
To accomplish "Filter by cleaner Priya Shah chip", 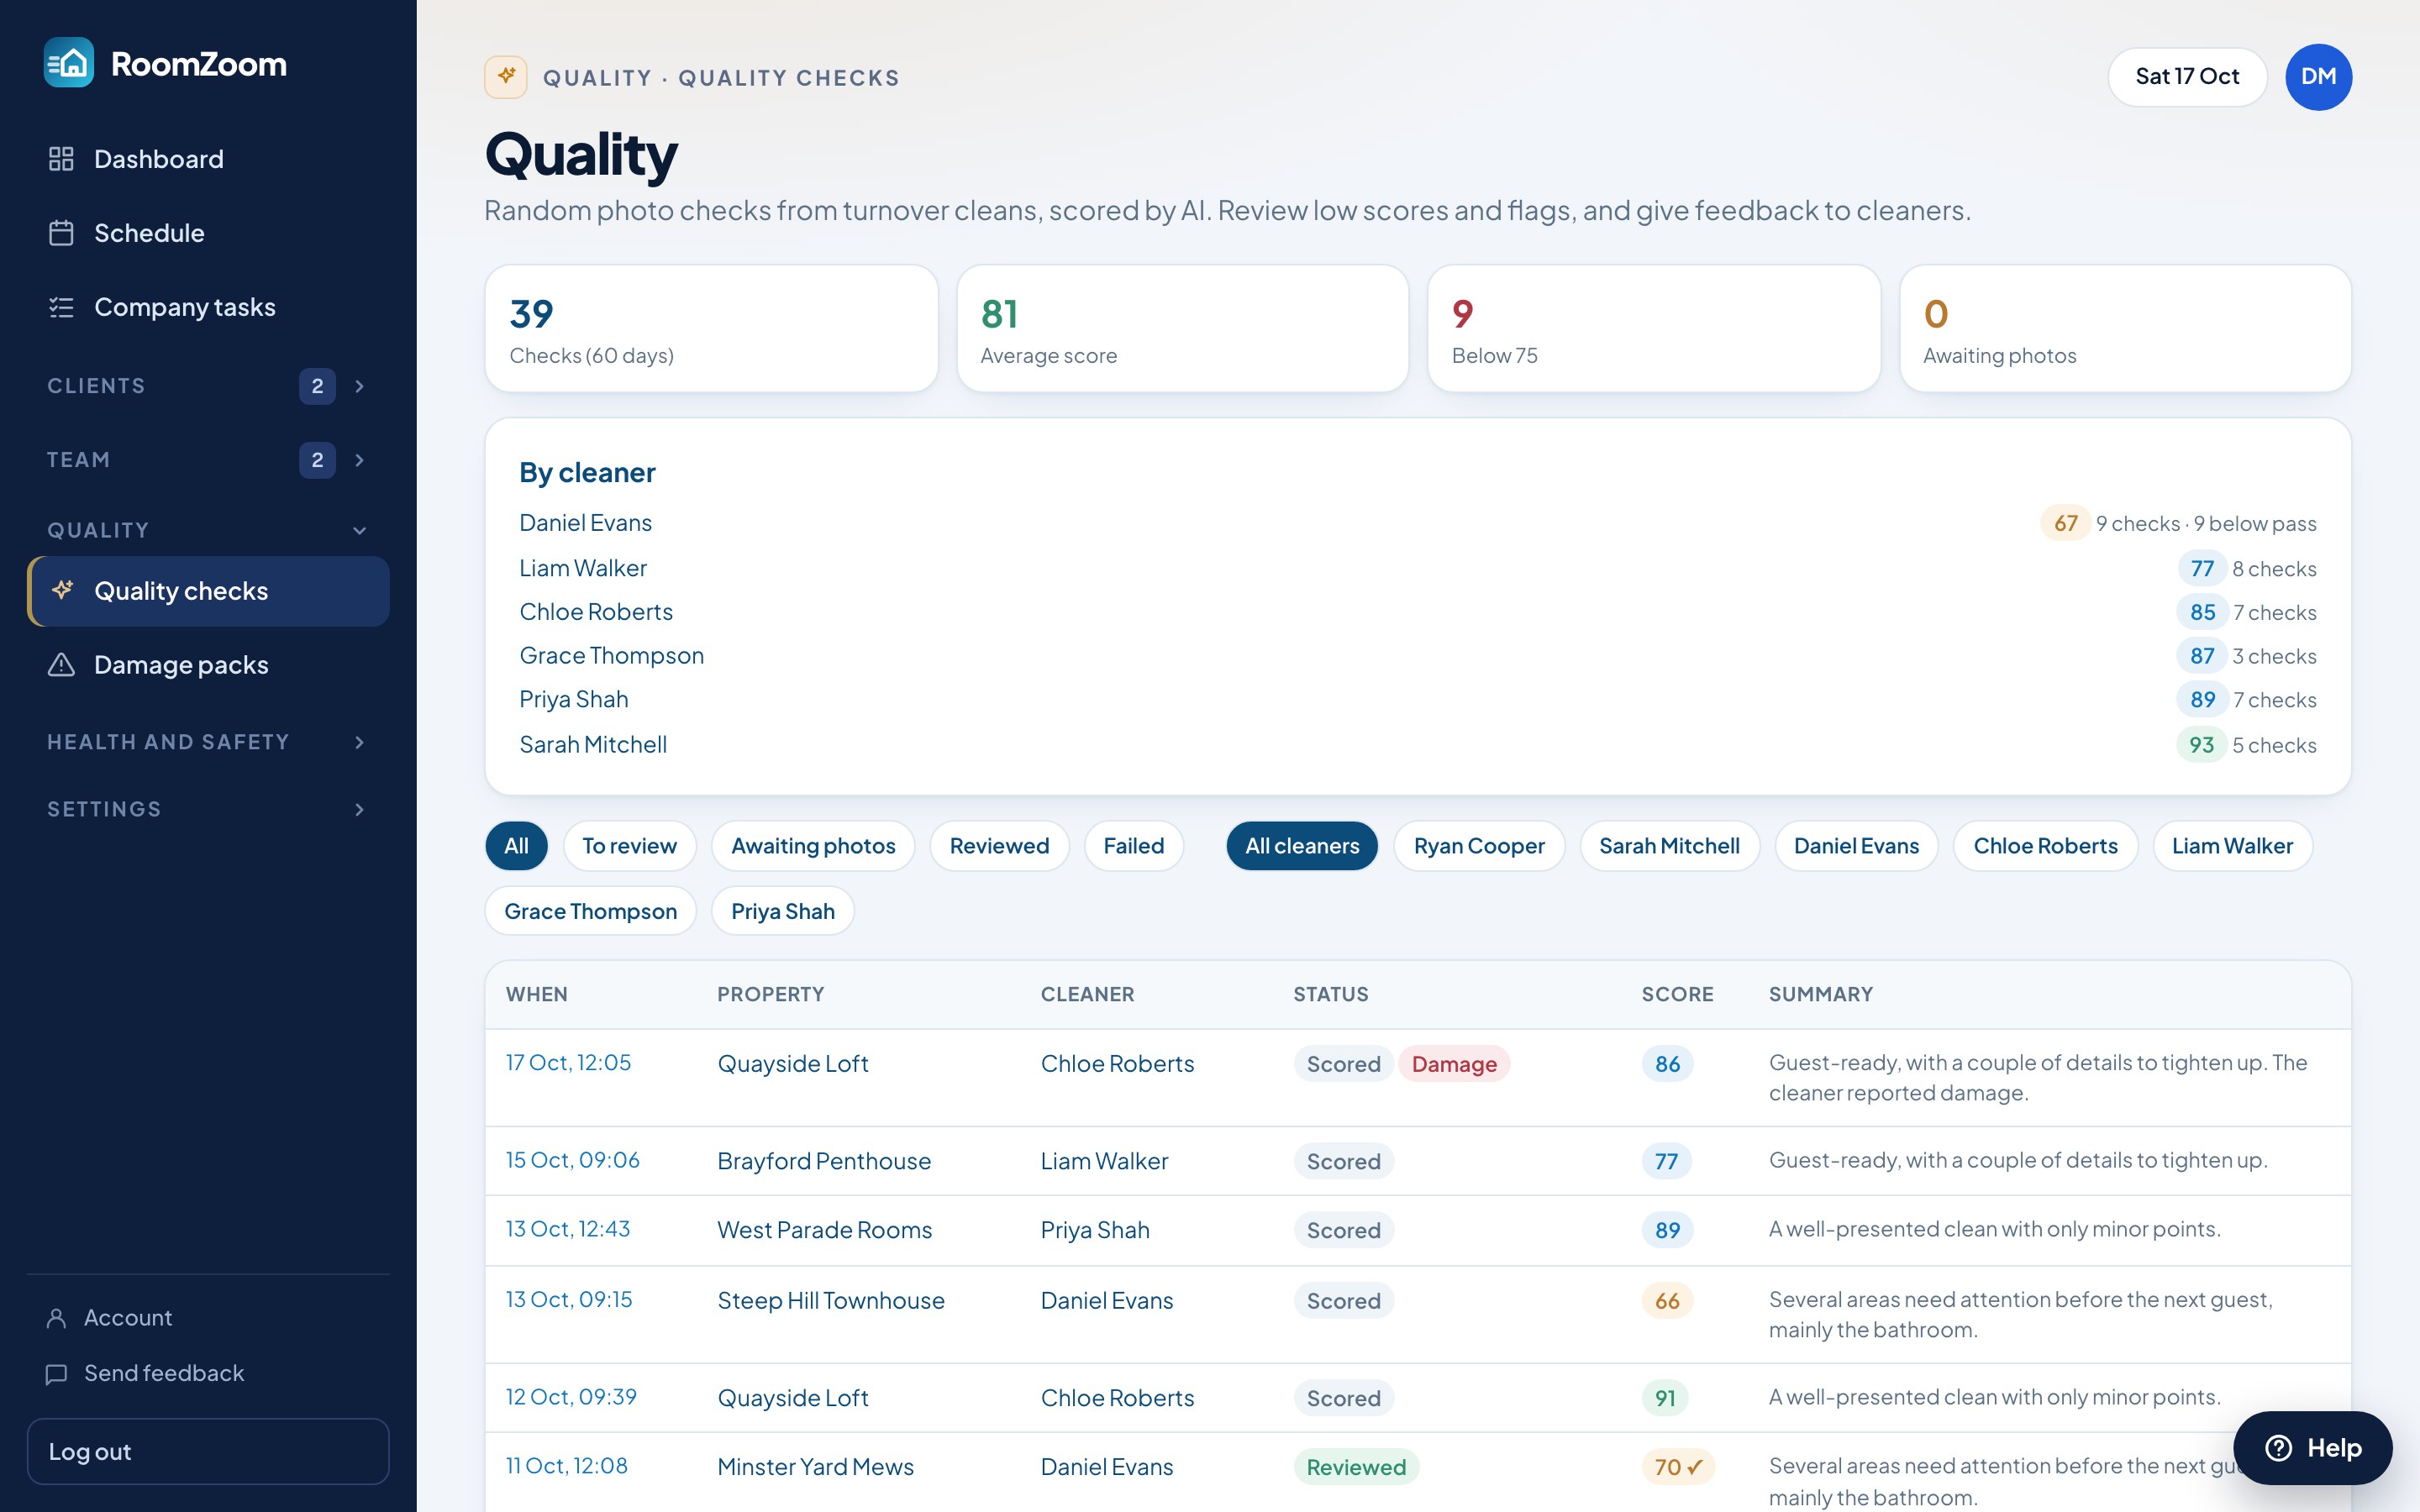I will (782, 911).
